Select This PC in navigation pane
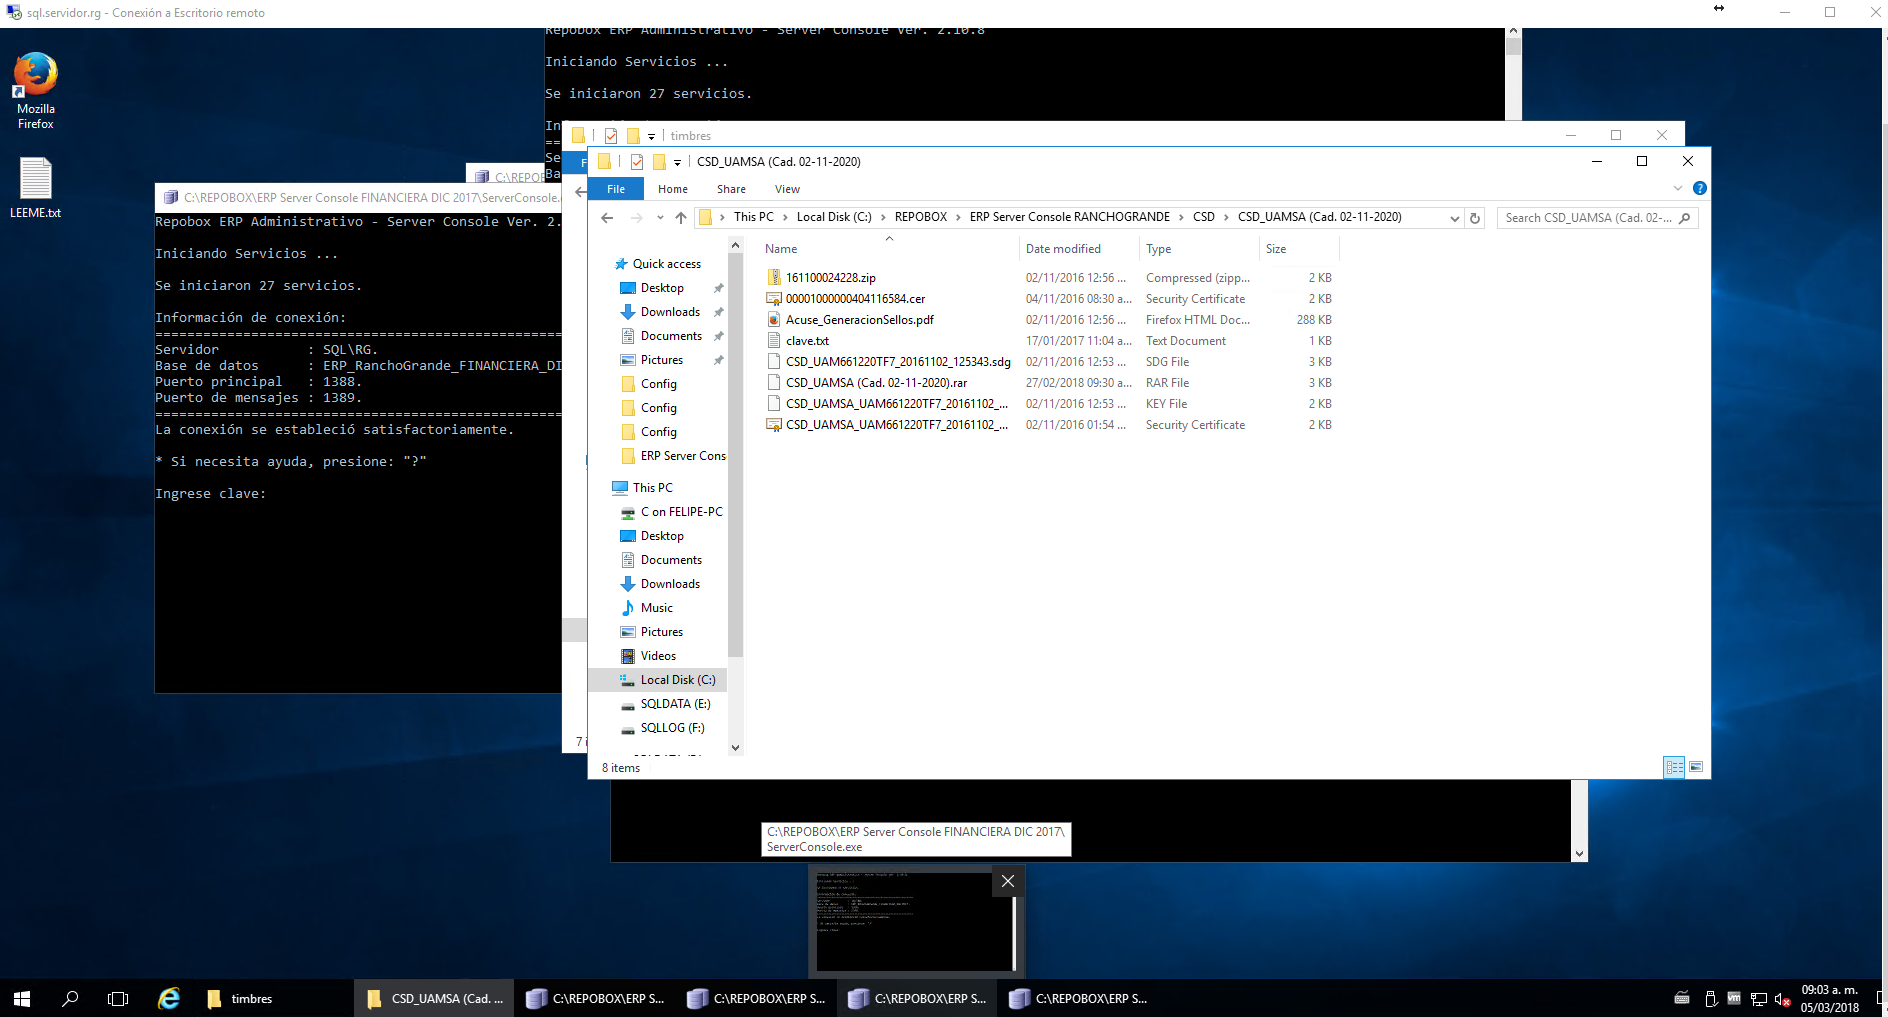Screen dimensions: 1888x1017 652,488
